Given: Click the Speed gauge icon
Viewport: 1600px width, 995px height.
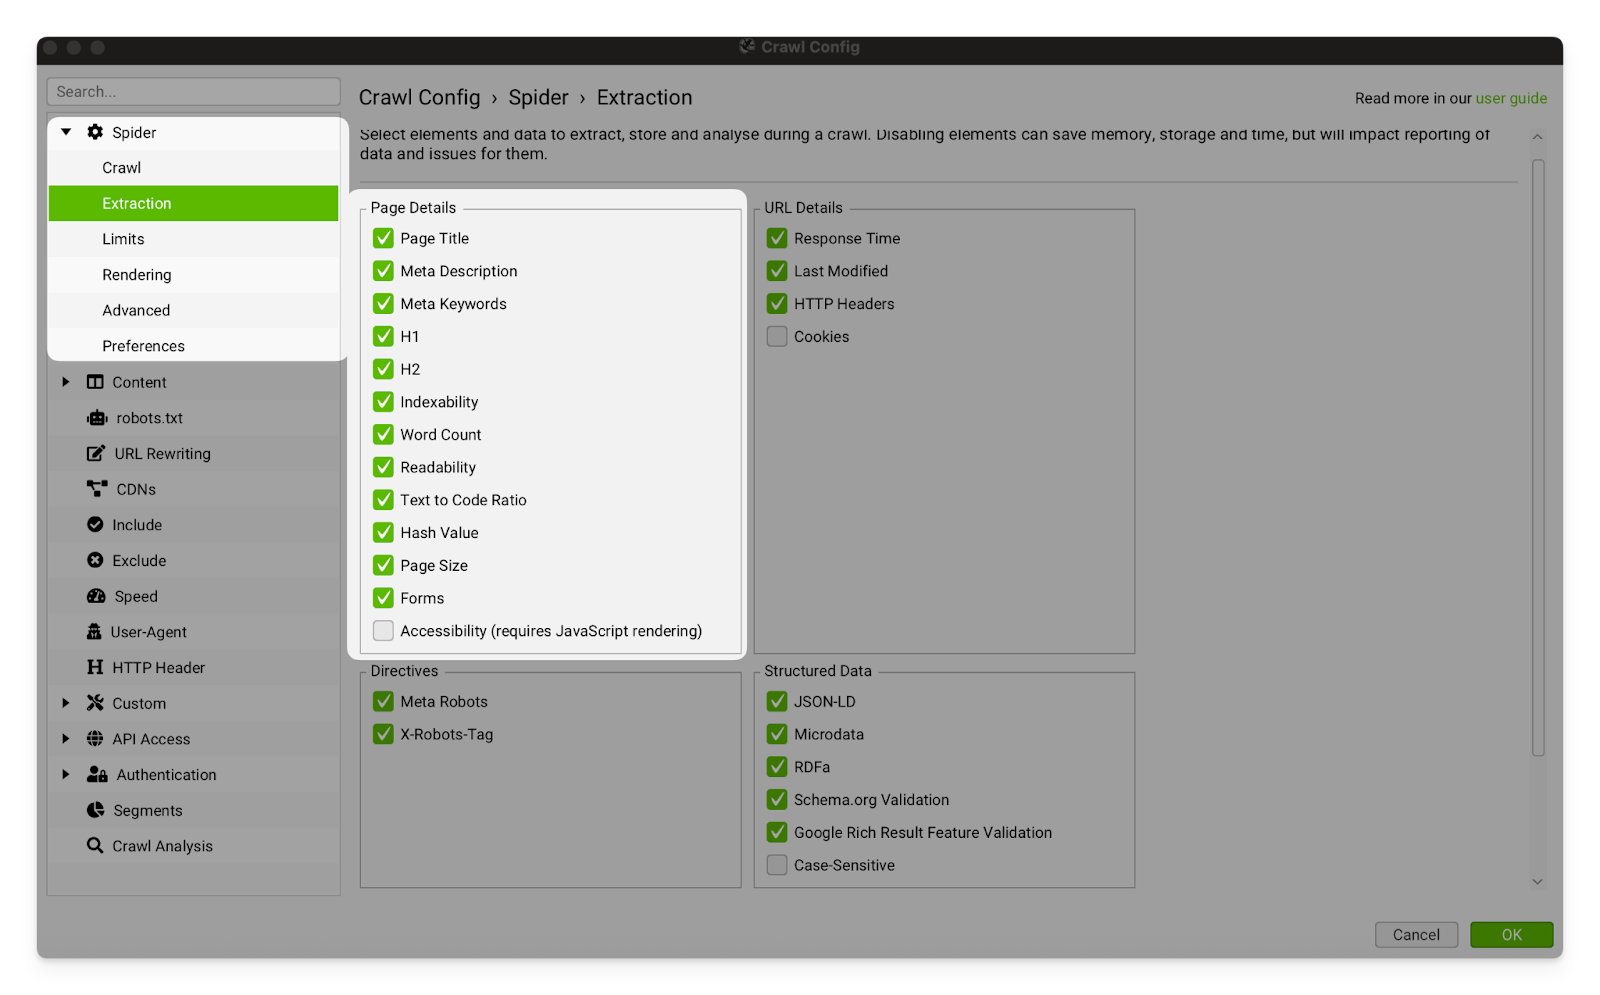Looking at the screenshot, I should pos(96,596).
